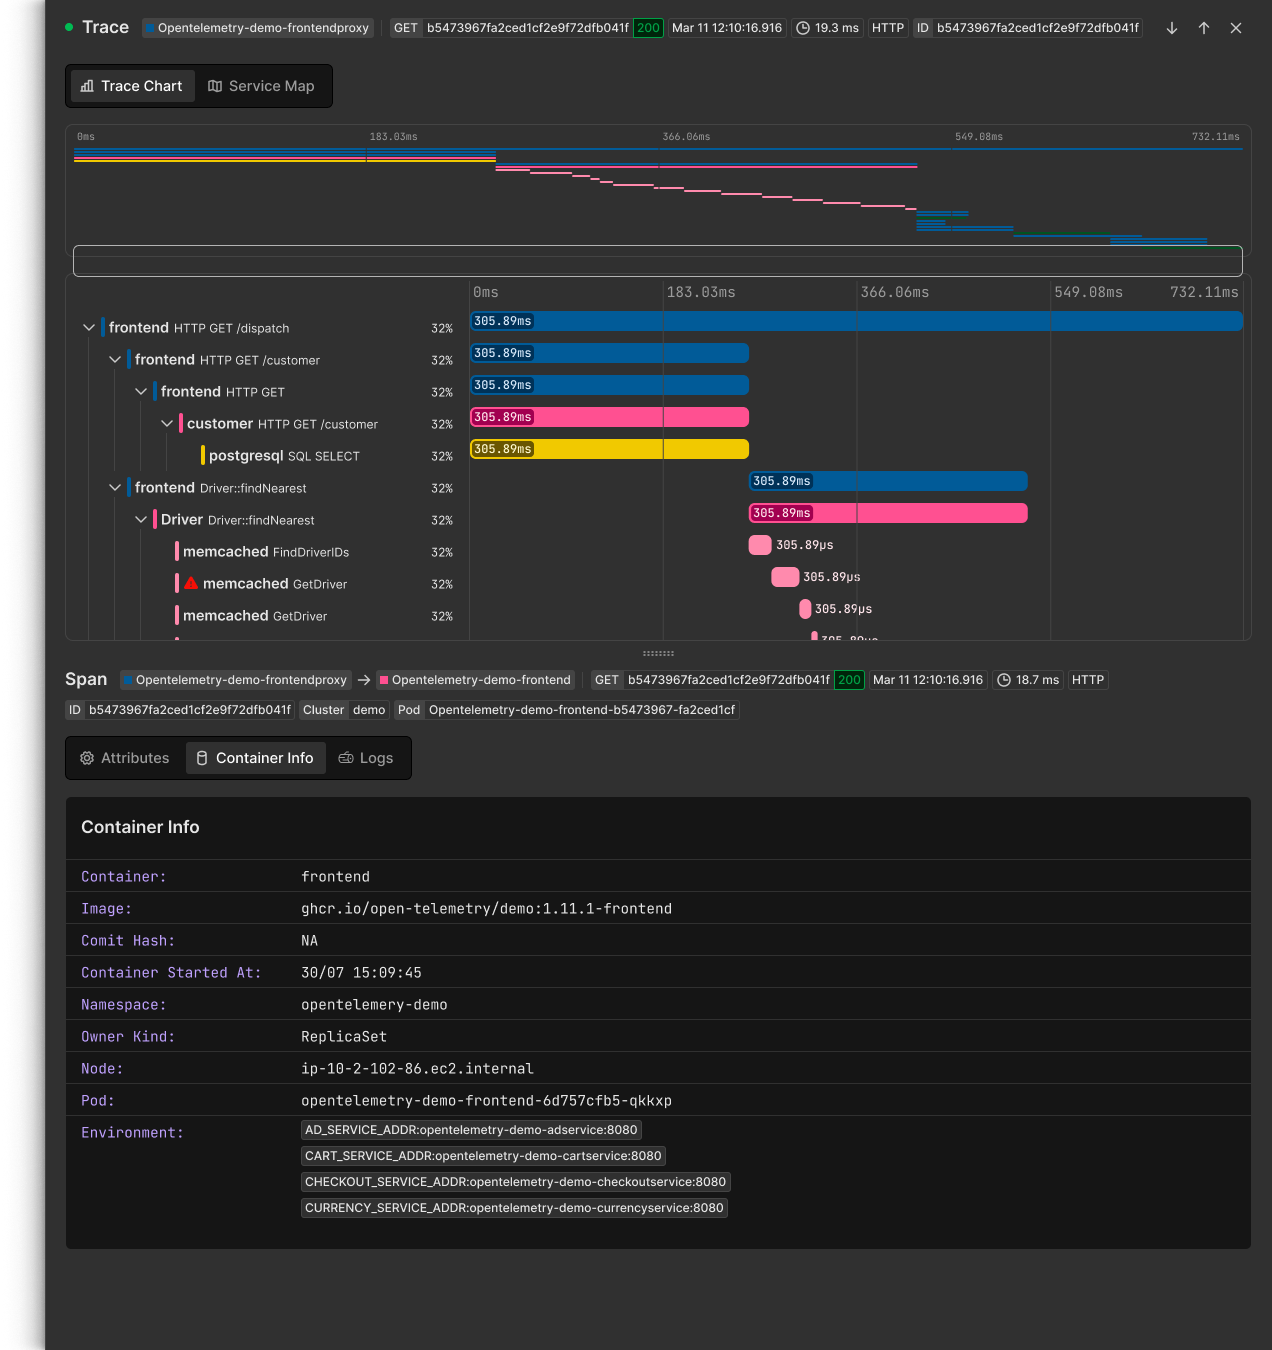Click the AD_SERVICE_ADDR environment variable tag

[x=471, y=1130]
